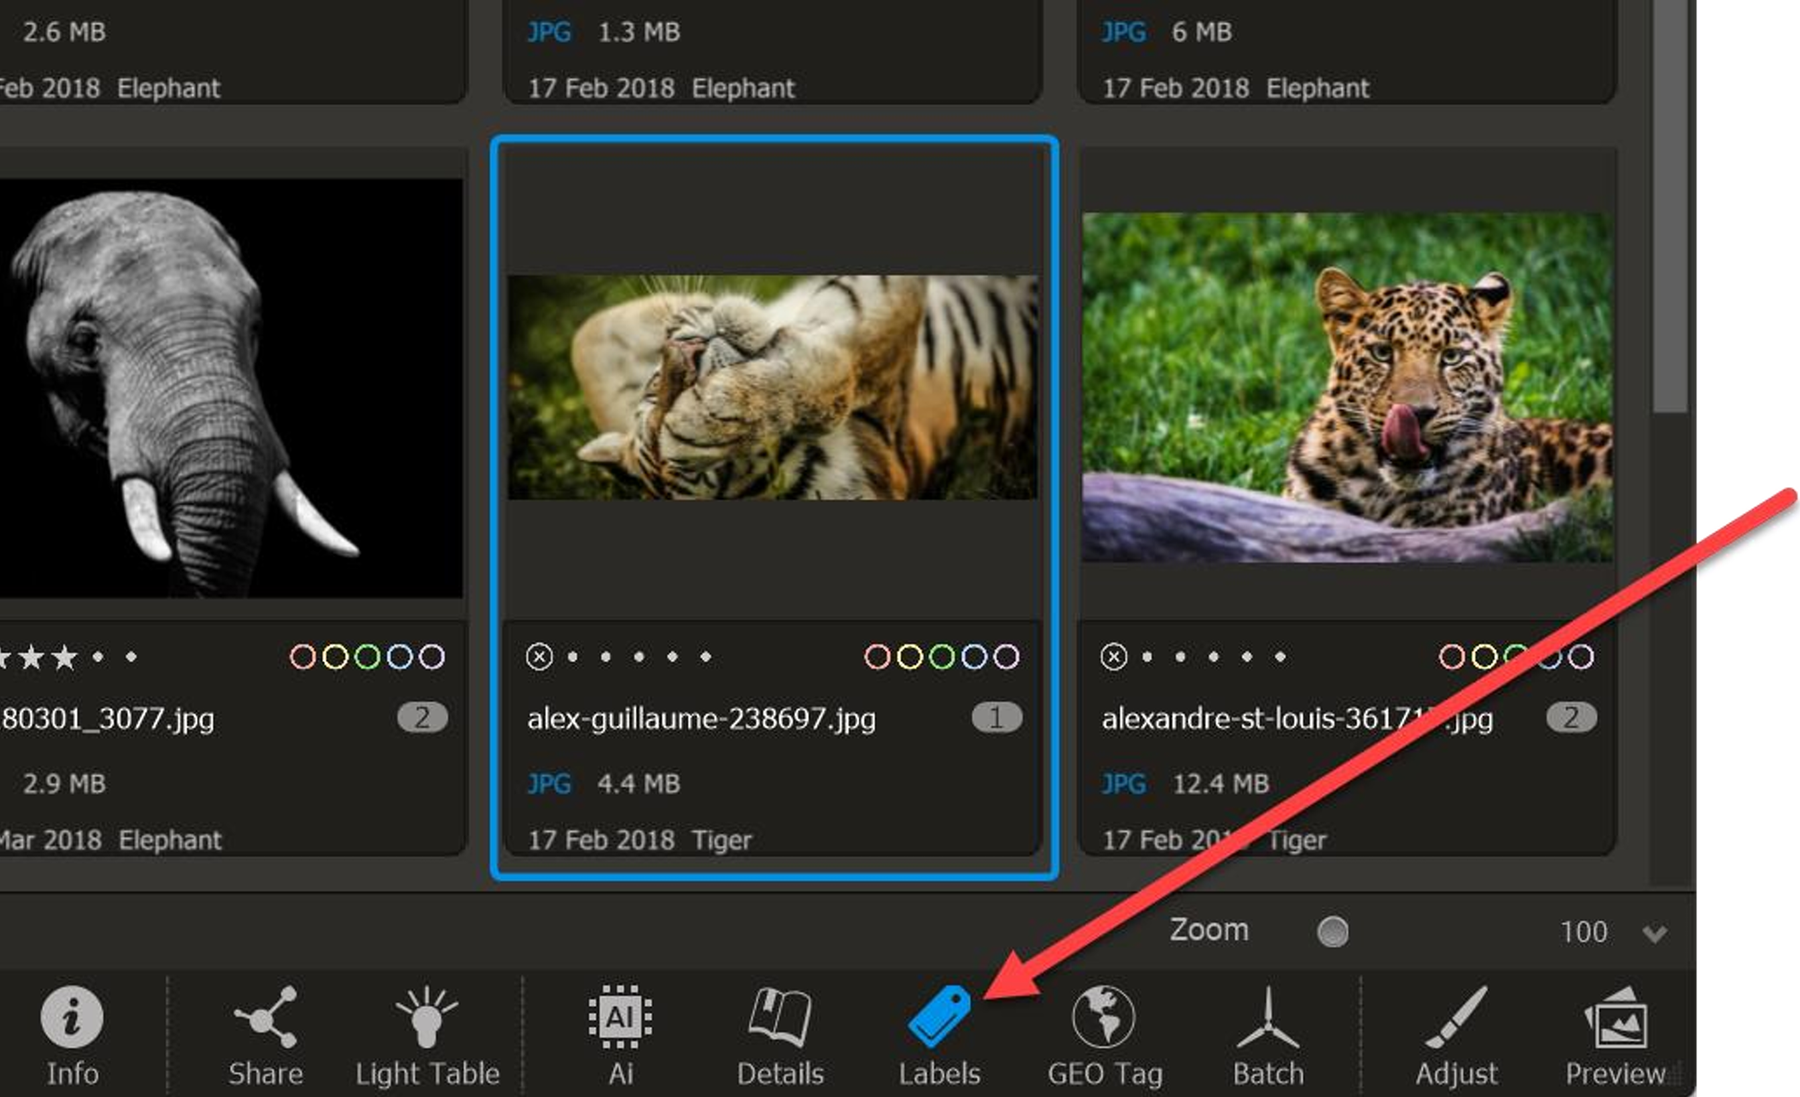This screenshot has width=1800, height=1097.
Task: Open the Adjust tool
Action: [1456, 1035]
